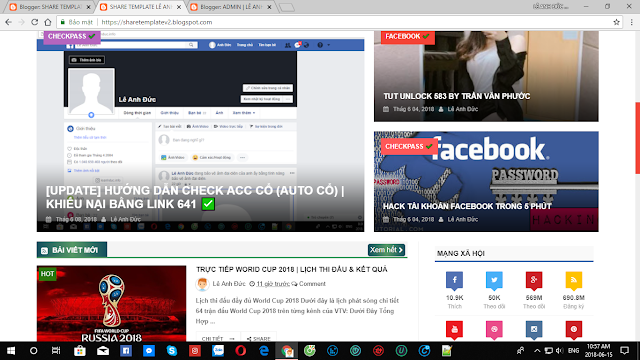
Task: Click the YouTube social icon
Action: tap(454, 330)
